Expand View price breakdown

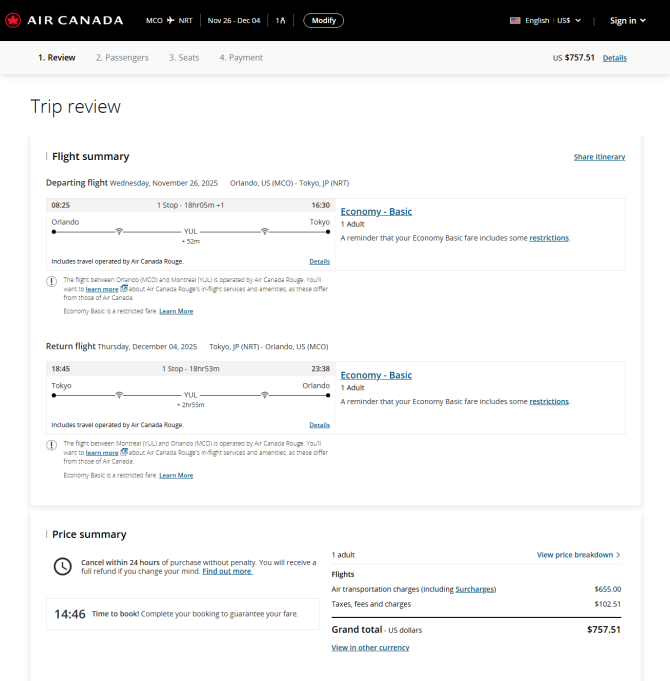coord(578,555)
